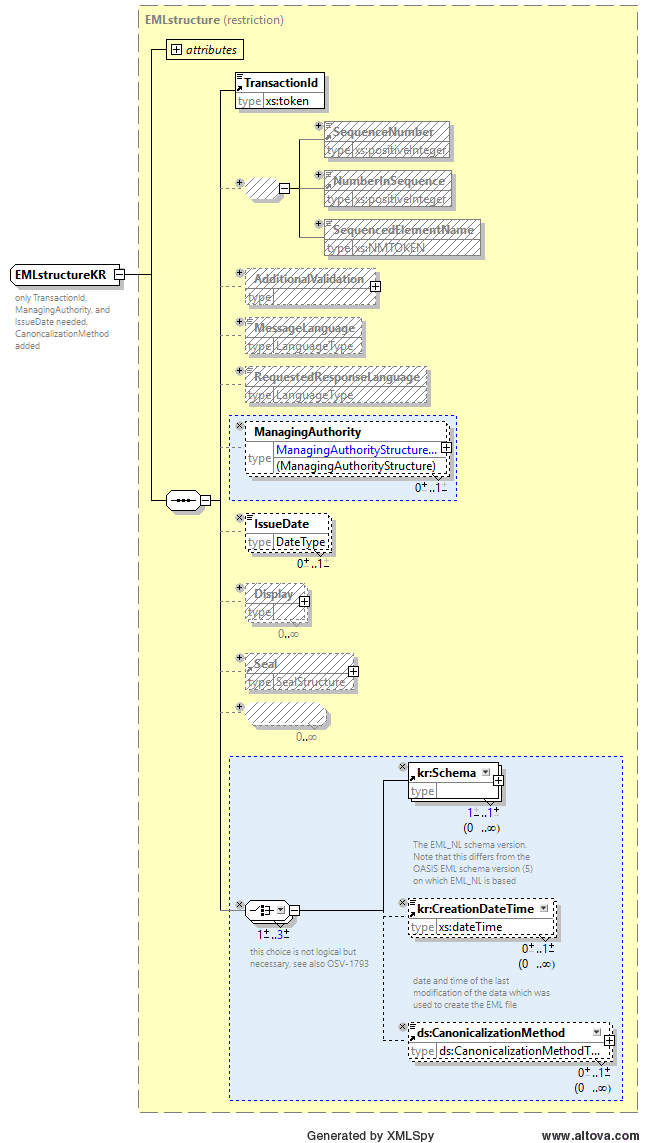Click the xs:token type label
This screenshot has height=1143, width=648.
(x=286, y=101)
